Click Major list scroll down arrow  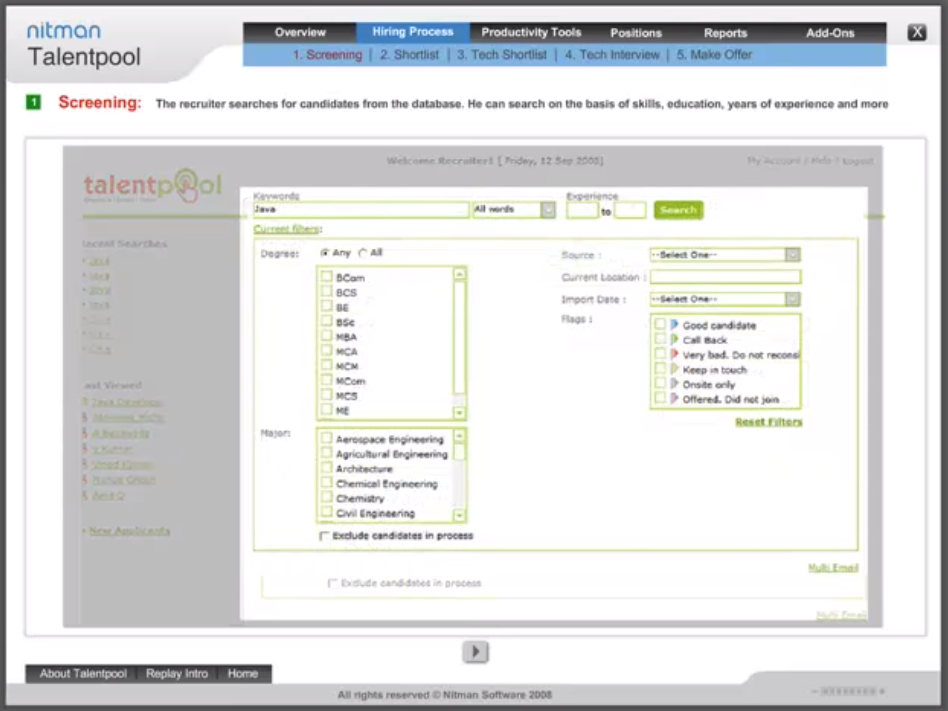(x=459, y=515)
